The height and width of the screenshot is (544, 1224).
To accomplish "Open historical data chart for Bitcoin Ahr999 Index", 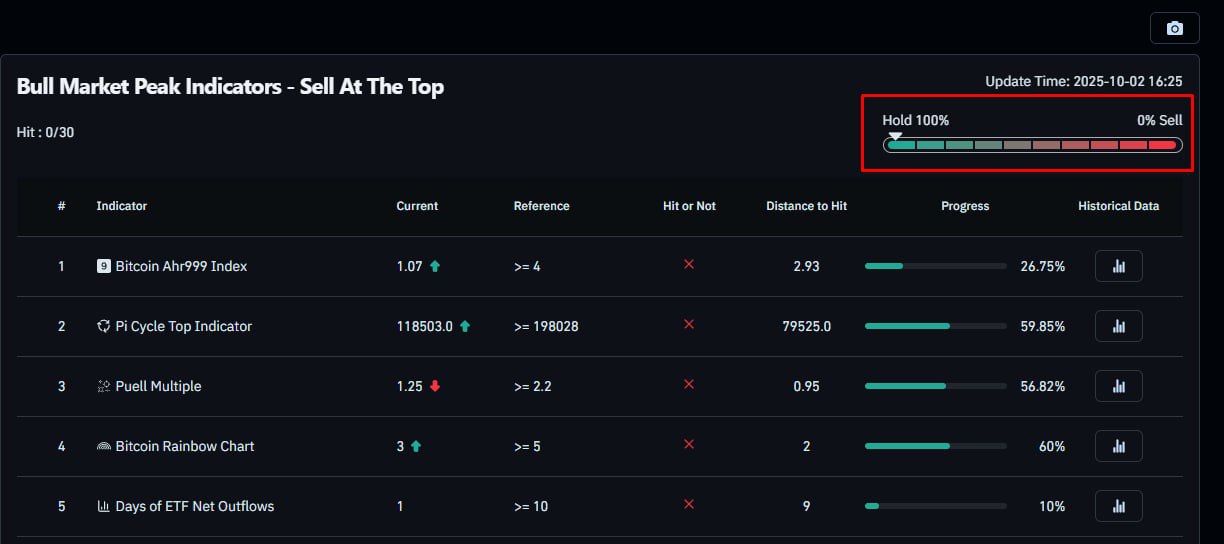I will 1119,267.
